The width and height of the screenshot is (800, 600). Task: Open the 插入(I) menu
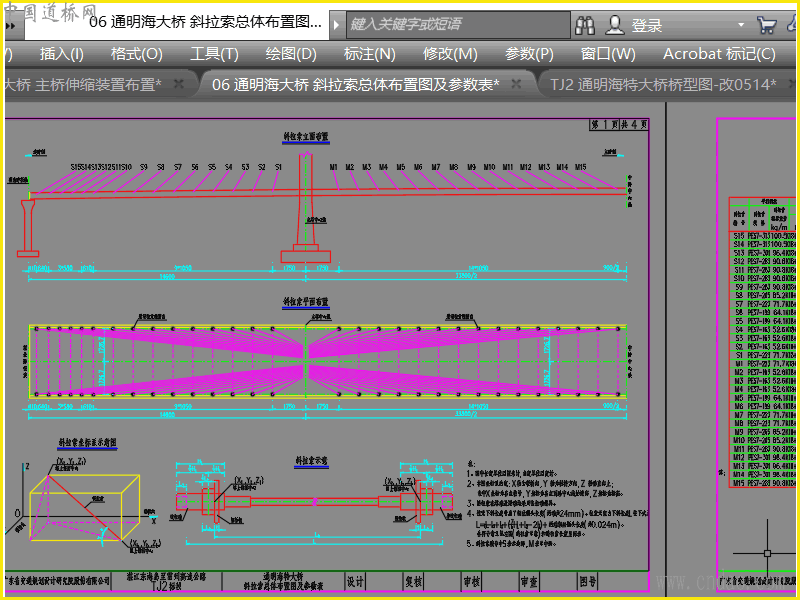(x=62, y=54)
